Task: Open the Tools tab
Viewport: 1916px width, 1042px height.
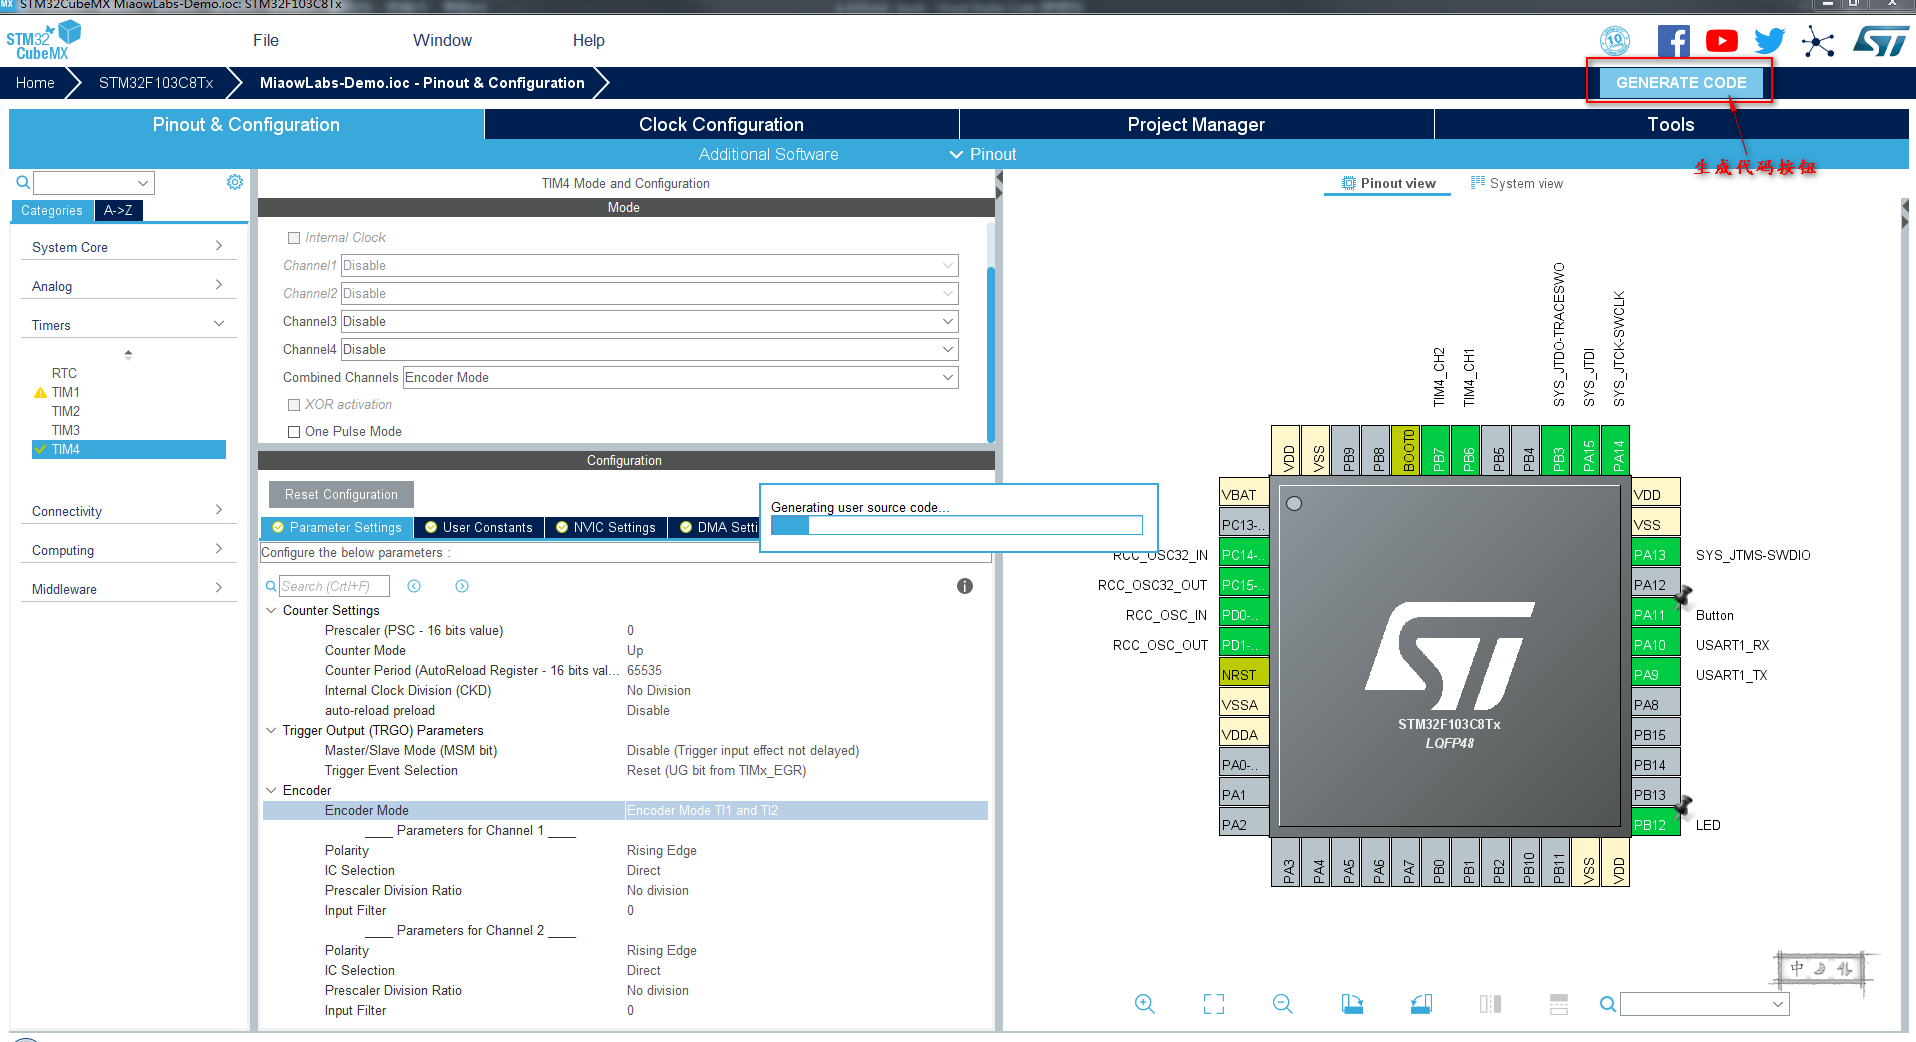Action: (x=1671, y=124)
